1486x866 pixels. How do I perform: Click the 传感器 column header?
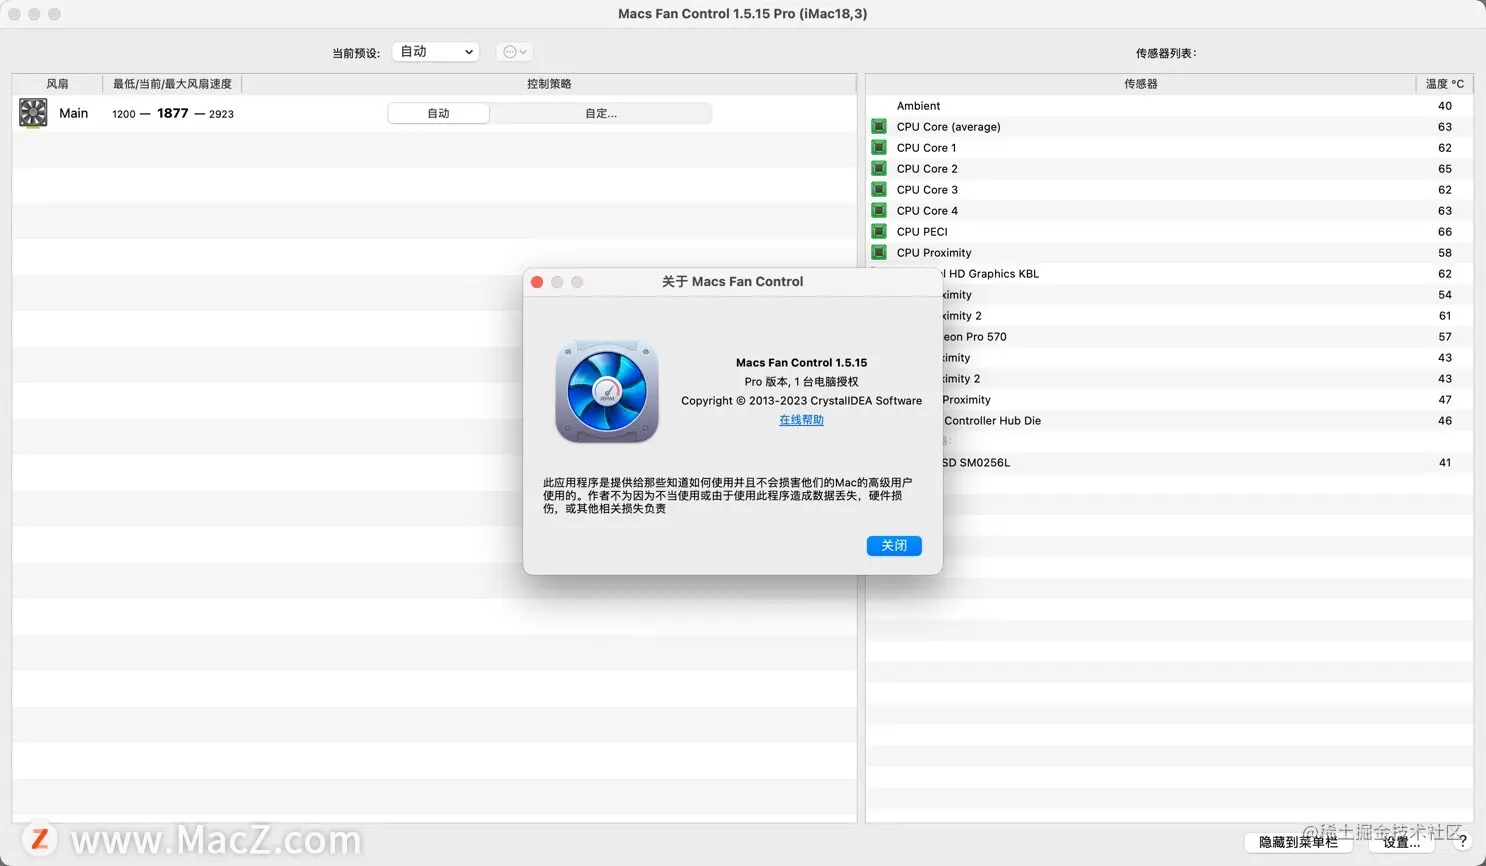click(x=1141, y=84)
